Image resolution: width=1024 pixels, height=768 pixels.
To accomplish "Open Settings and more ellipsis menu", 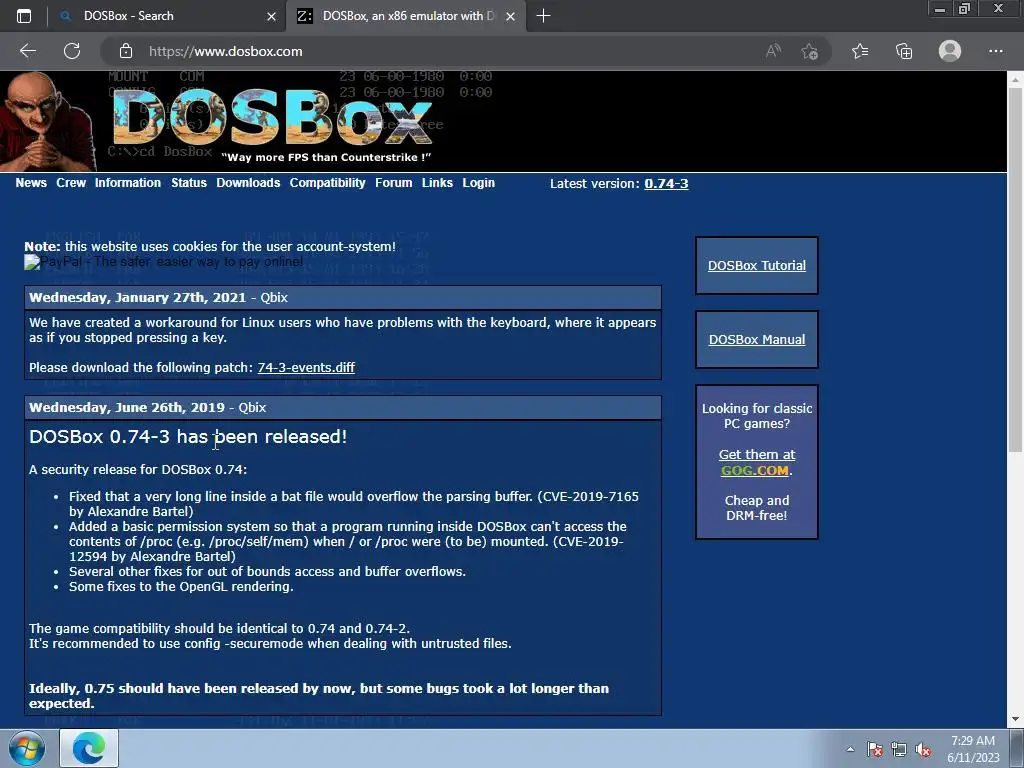I will (x=995, y=51).
